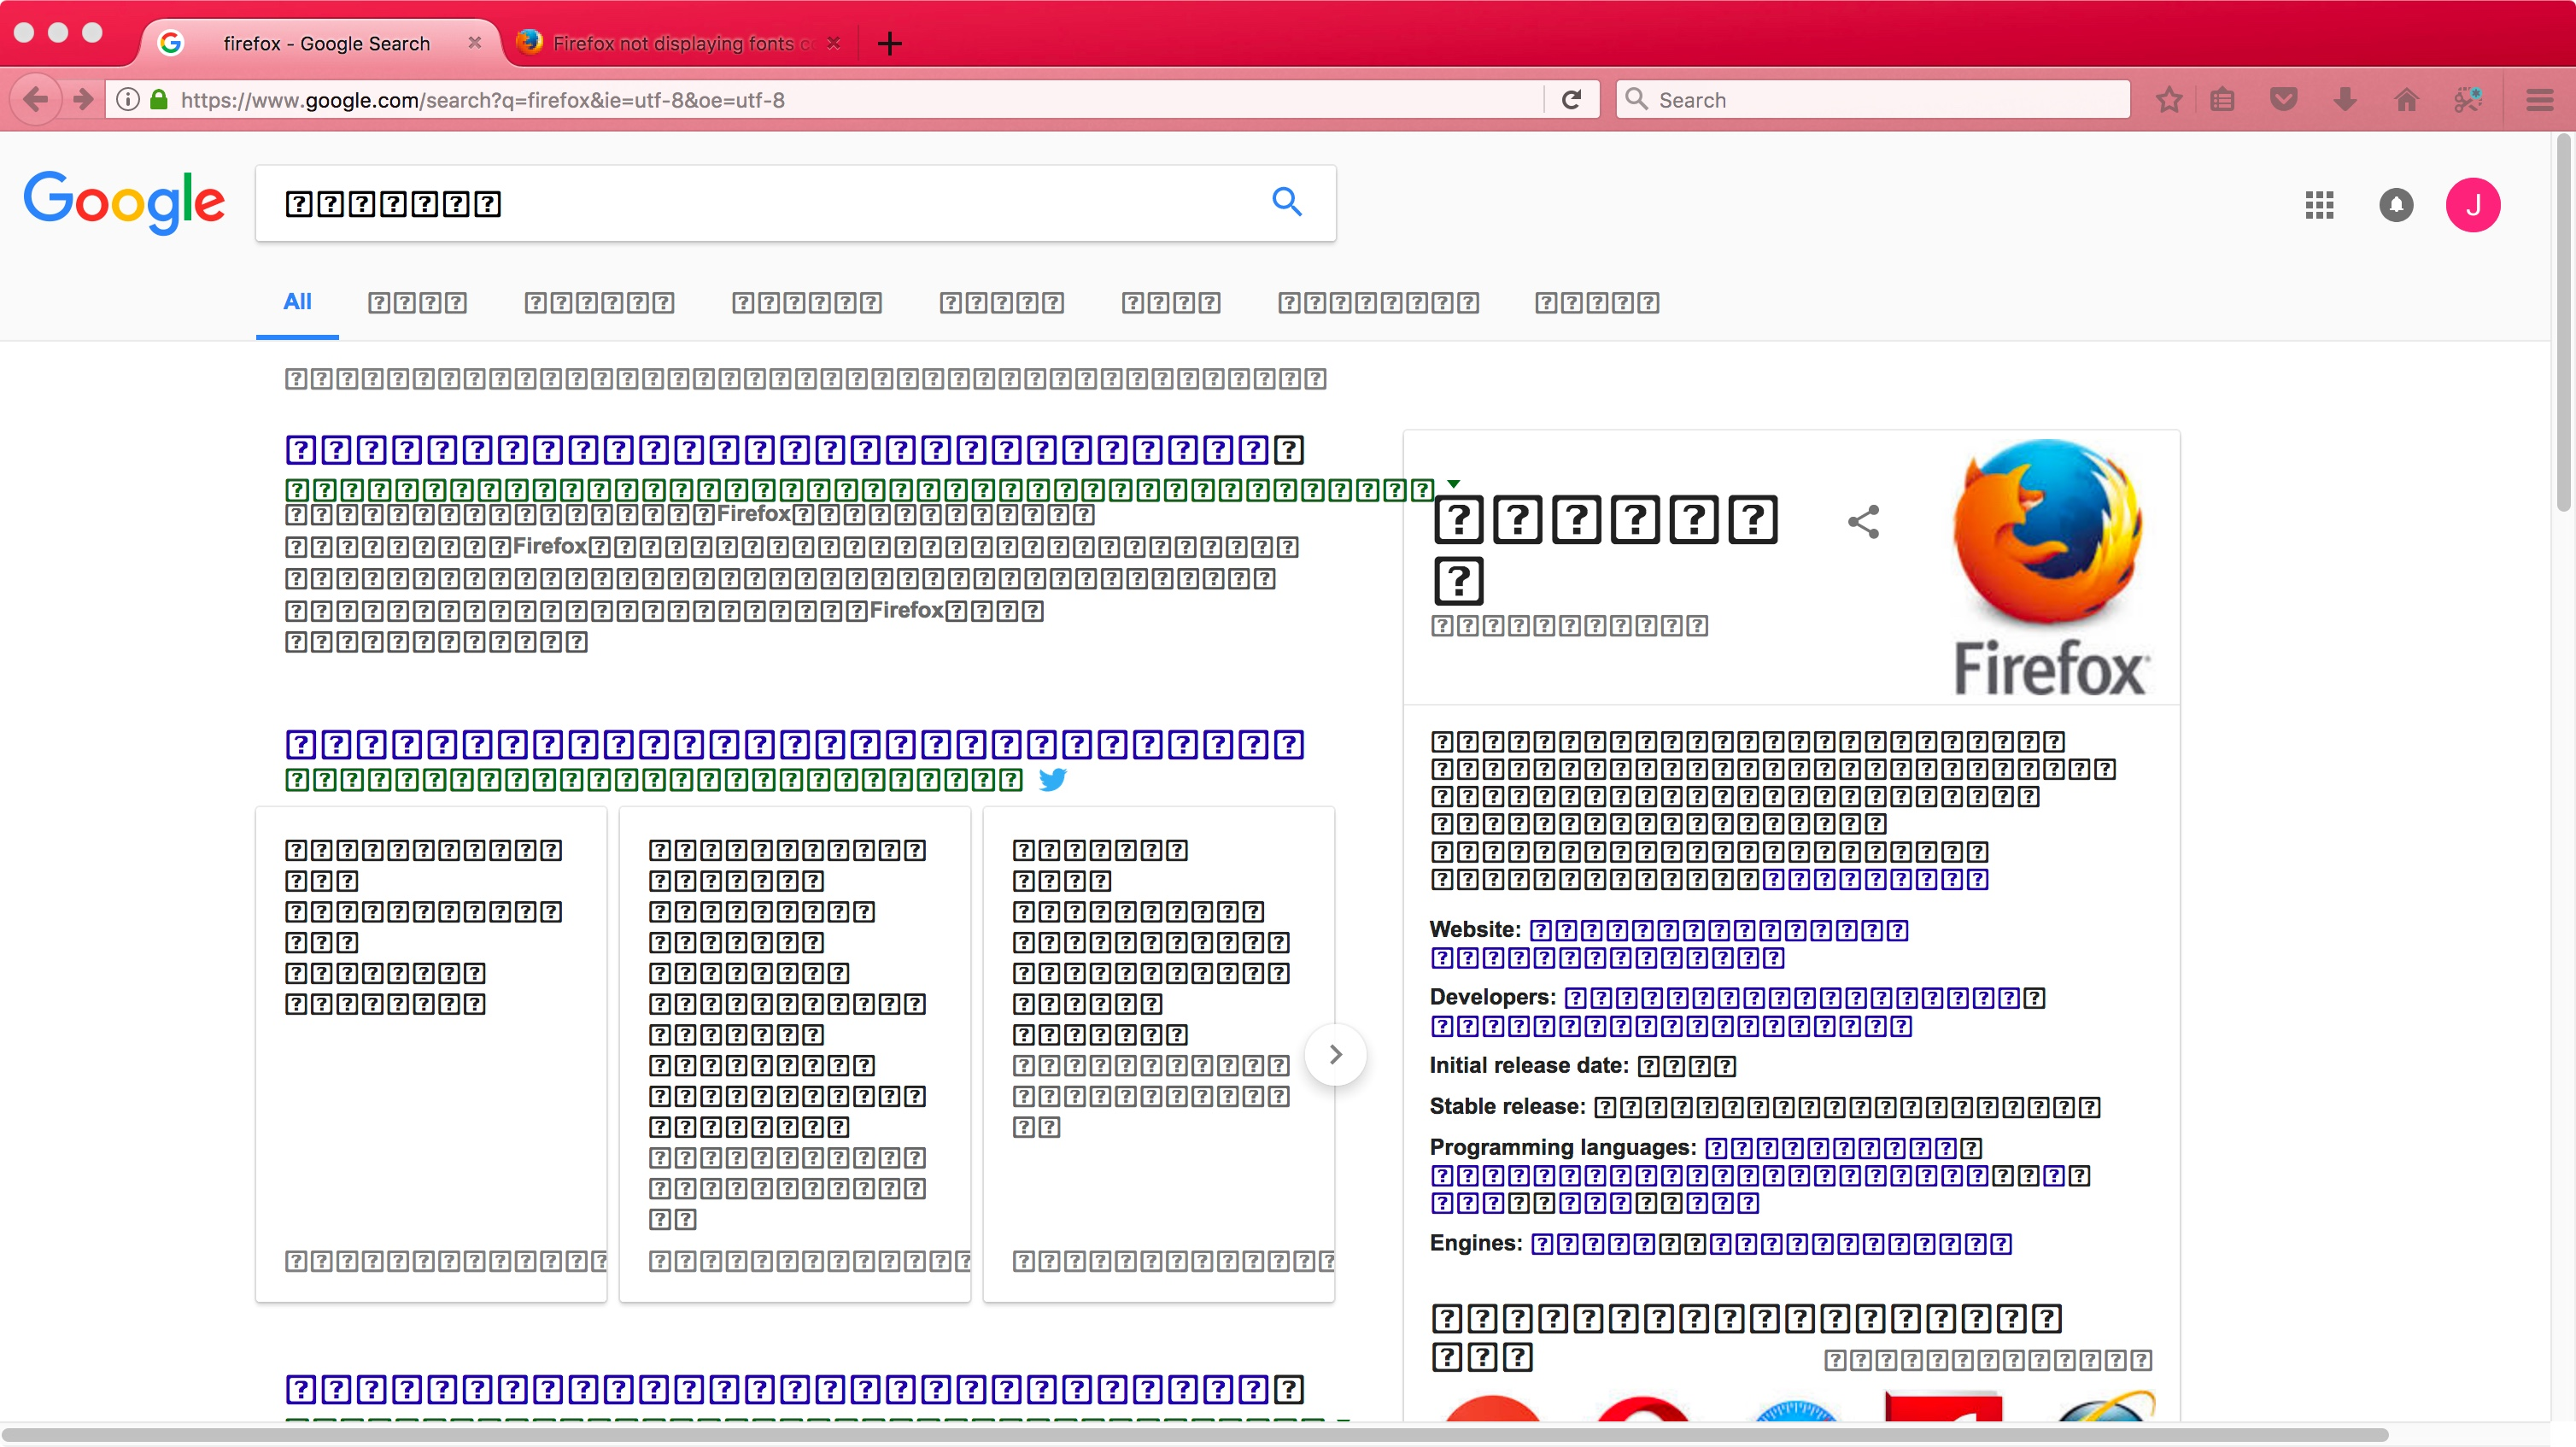Open the Firefox hamburger menu
2576x1447 pixels.
(x=2539, y=99)
